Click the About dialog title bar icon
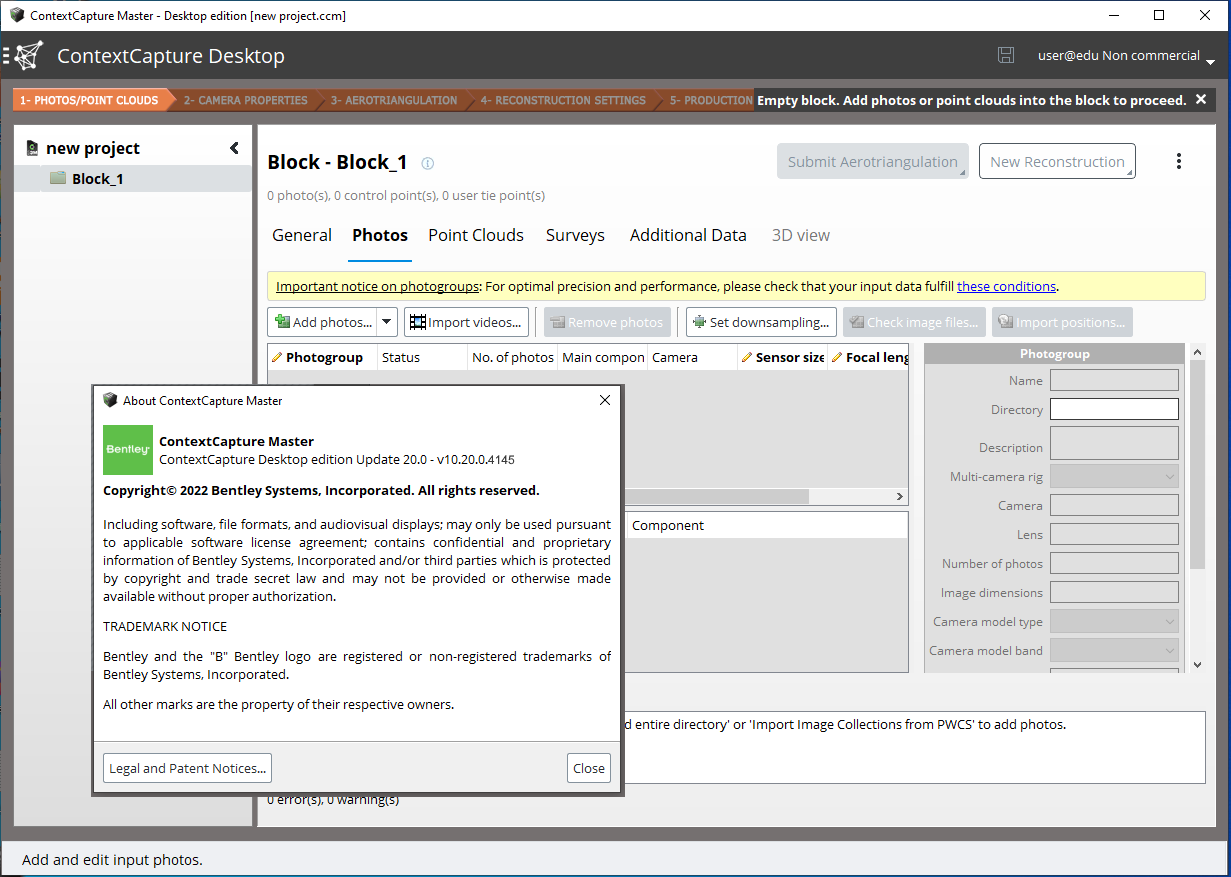1231x877 pixels. point(110,400)
